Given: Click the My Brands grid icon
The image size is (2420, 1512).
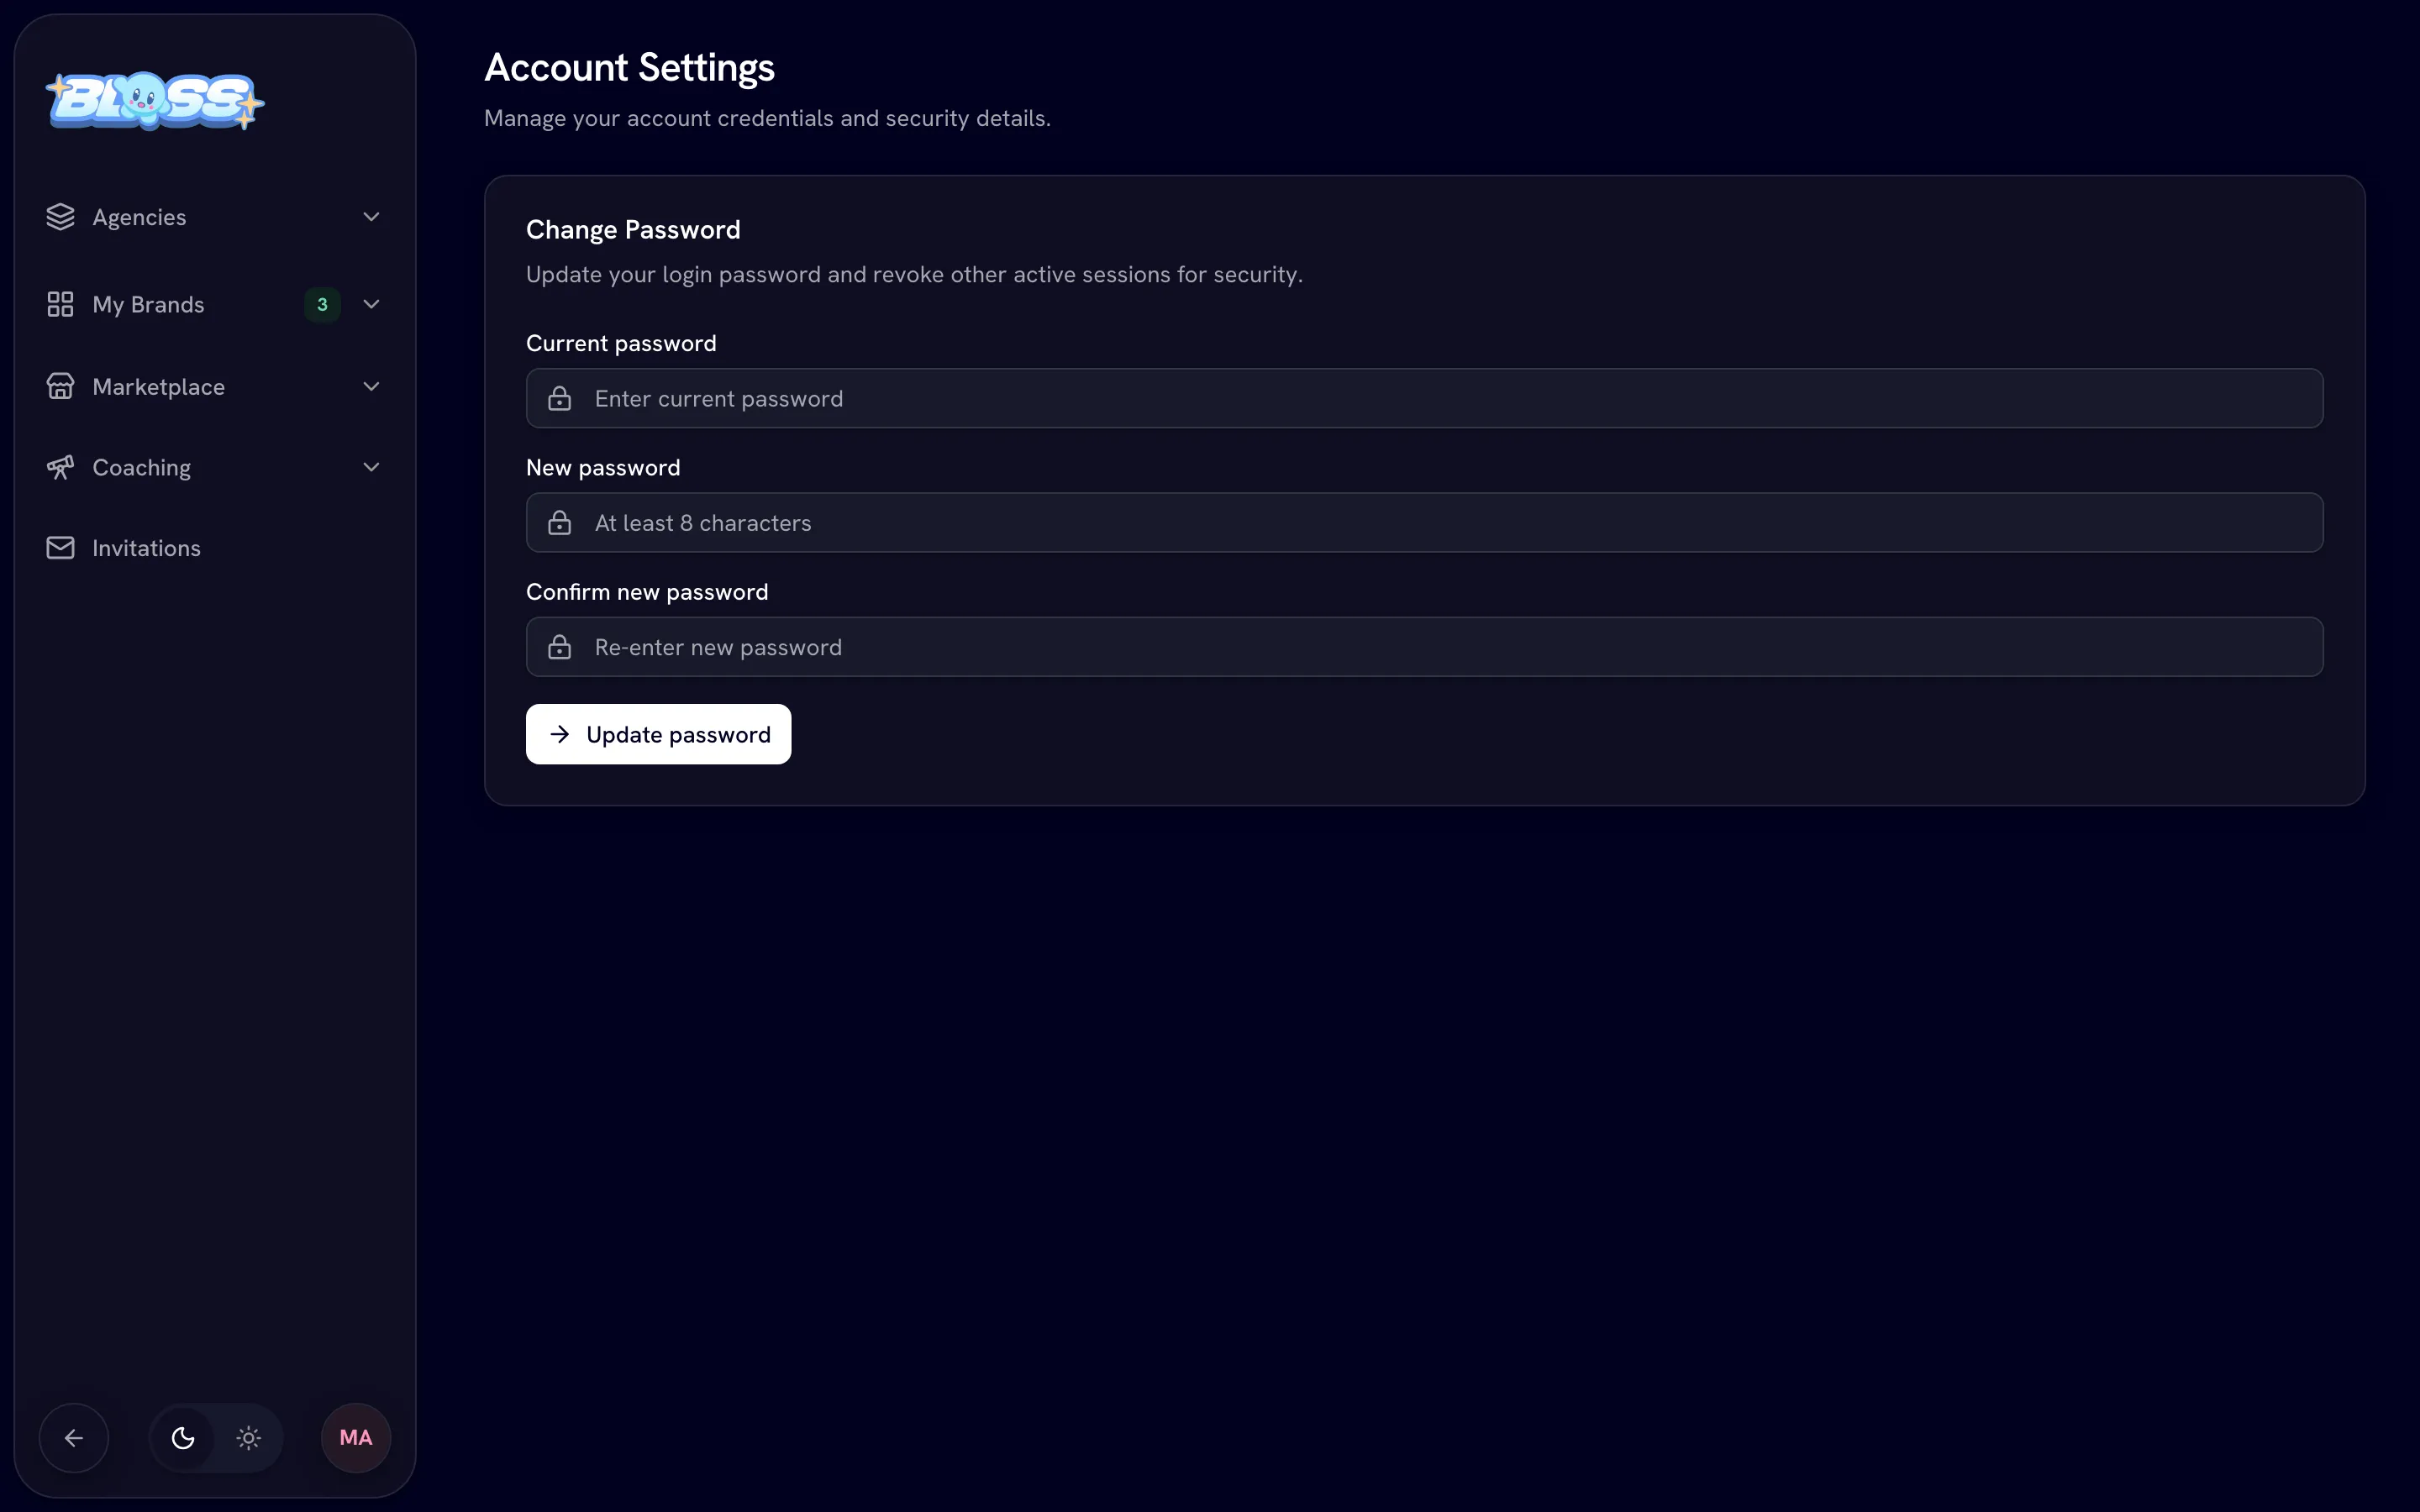Looking at the screenshot, I should [60, 304].
